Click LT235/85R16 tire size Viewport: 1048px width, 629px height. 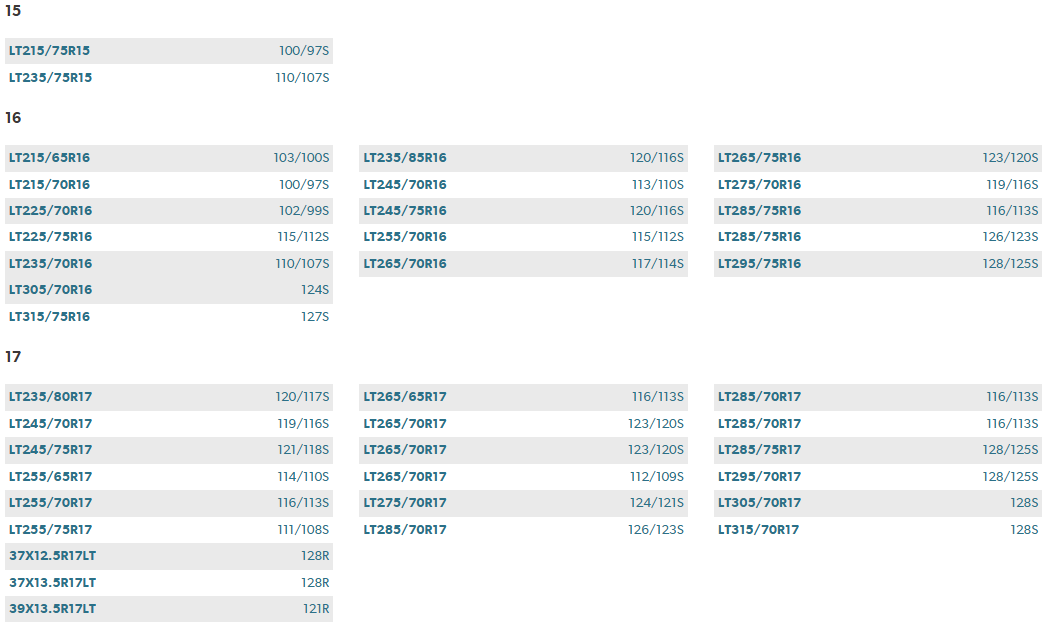[405, 158]
